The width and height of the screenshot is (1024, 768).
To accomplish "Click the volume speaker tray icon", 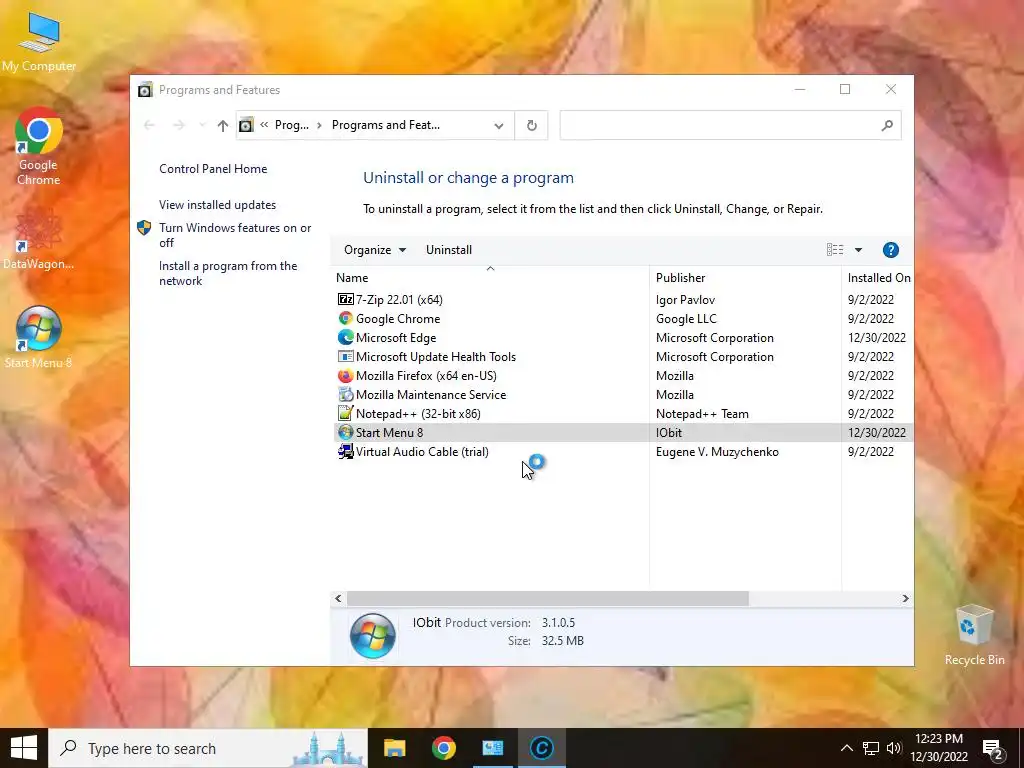I will coord(894,748).
